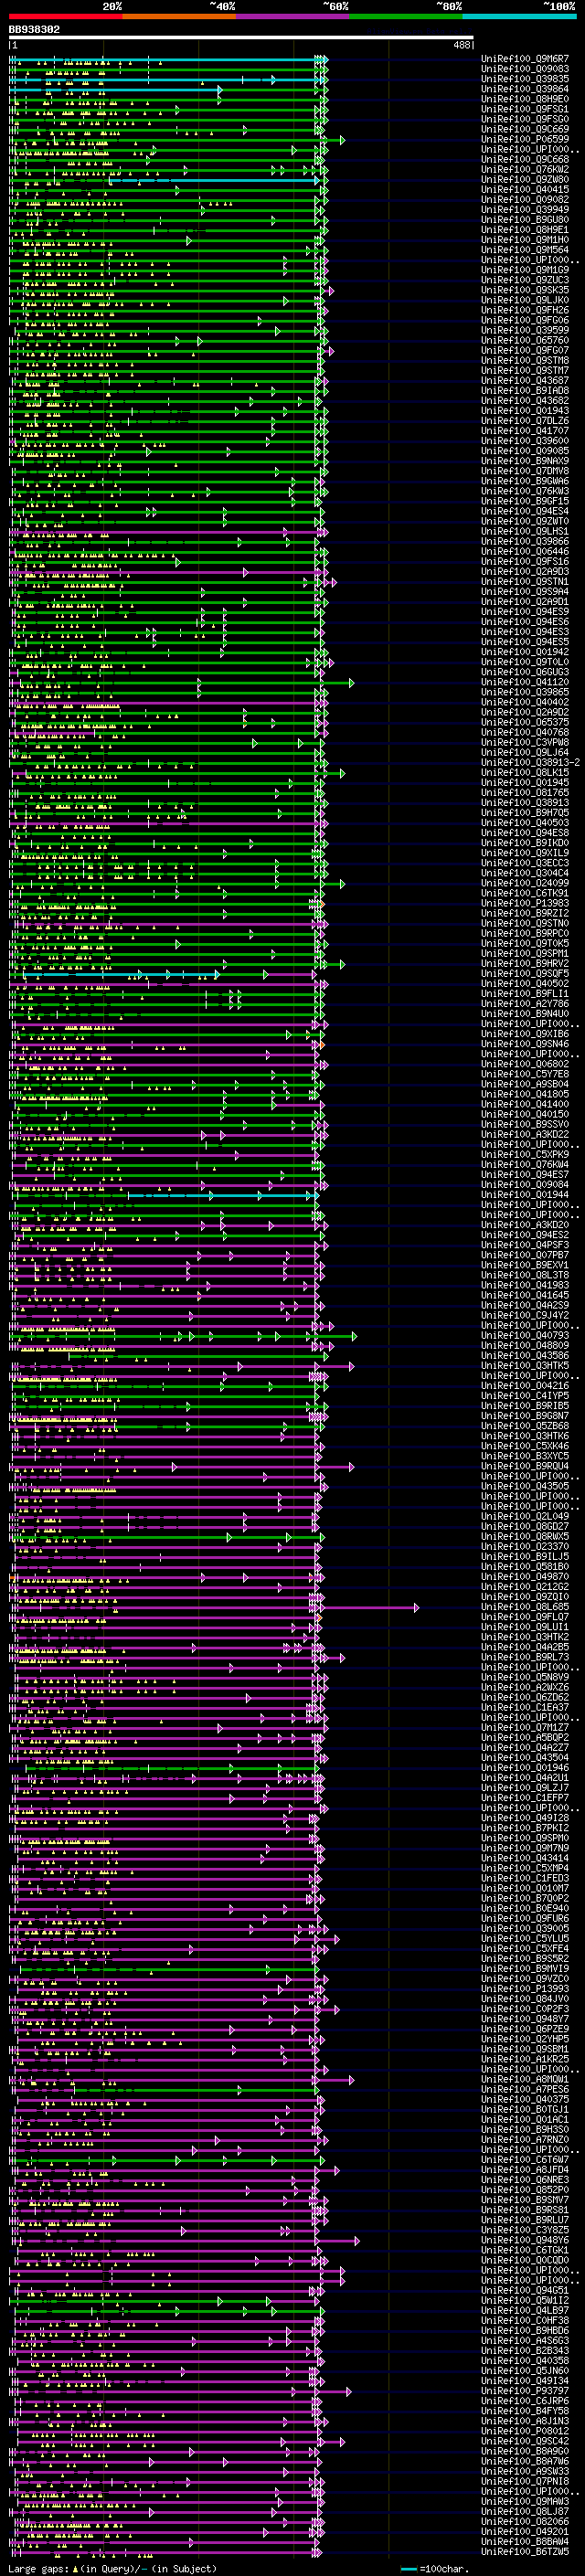Open hit UniRef100_Q39835
The width and height of the screenshot is (585, 2576).
[525, 79]
